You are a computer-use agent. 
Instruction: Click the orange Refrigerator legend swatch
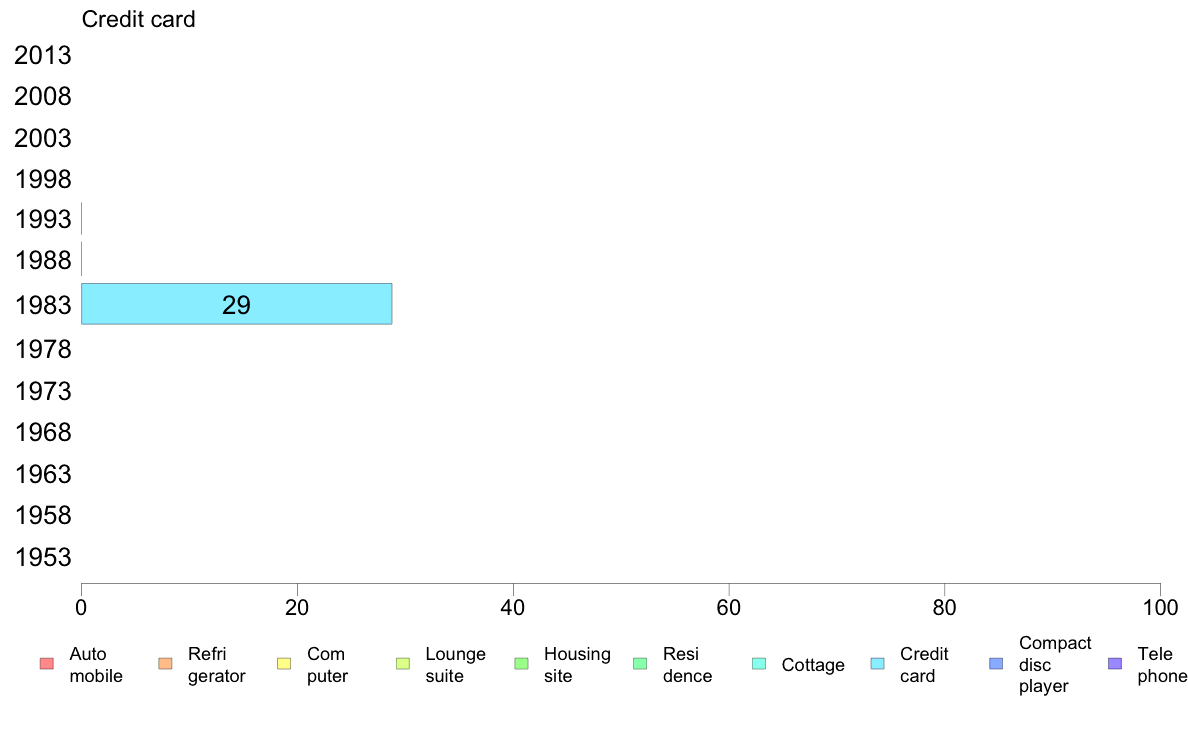[x=165, y=664]
